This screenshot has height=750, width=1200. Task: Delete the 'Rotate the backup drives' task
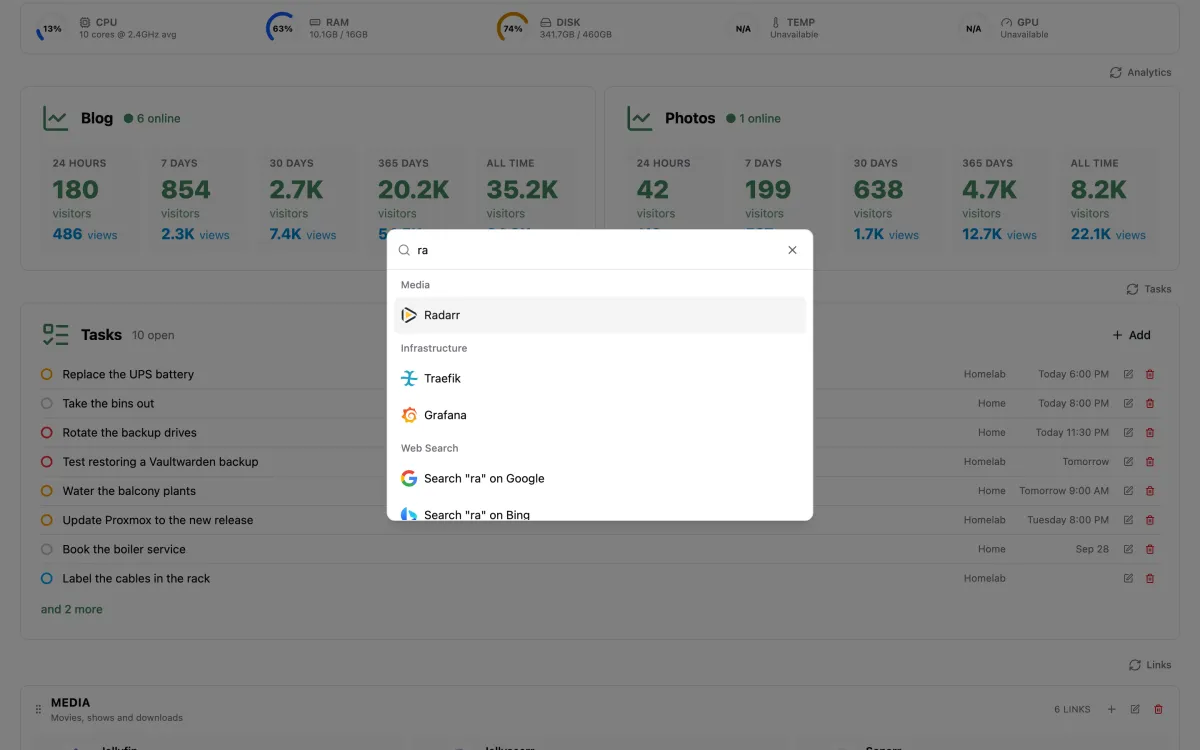point(1150,432)
